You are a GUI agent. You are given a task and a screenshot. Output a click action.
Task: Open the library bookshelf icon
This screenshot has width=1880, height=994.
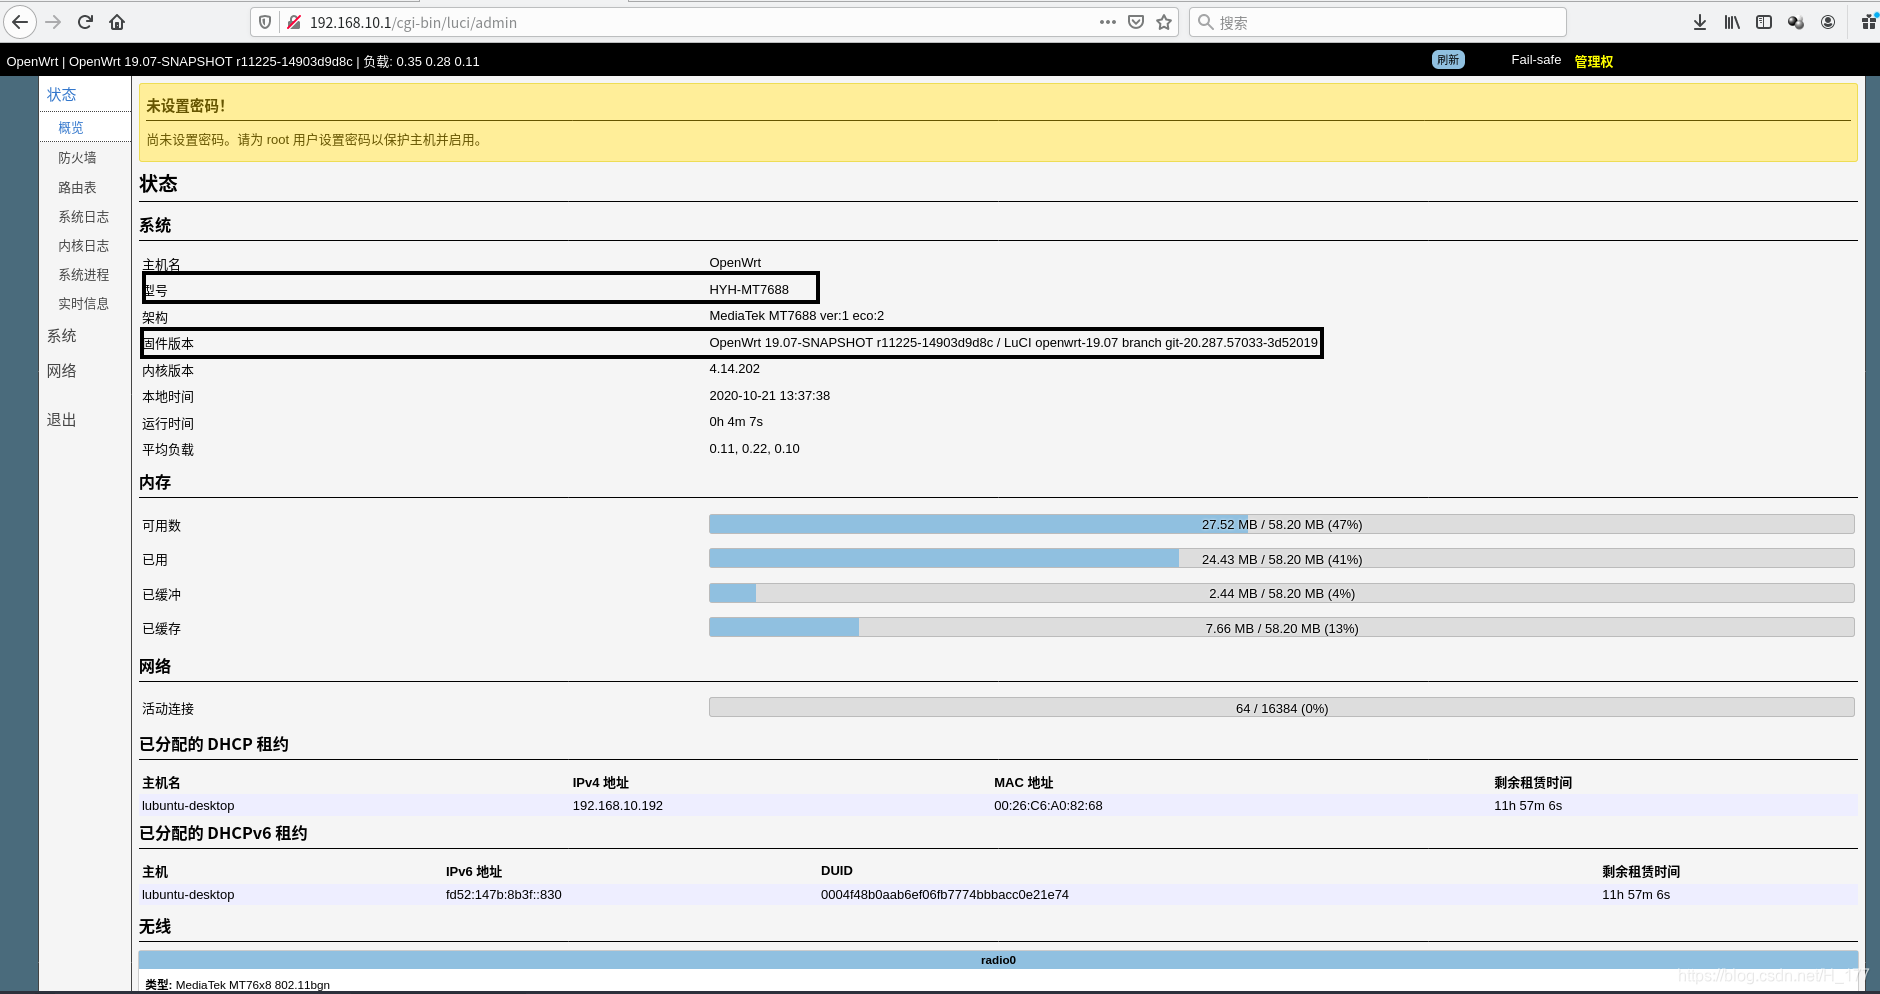(1732, 22)
